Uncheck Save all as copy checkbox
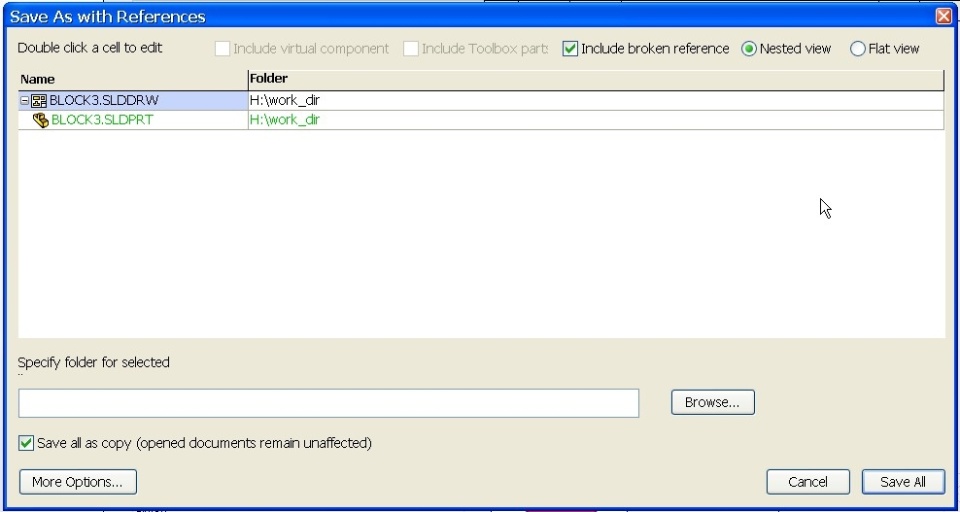Screen dimensions: 960x512 pos(26,443)
